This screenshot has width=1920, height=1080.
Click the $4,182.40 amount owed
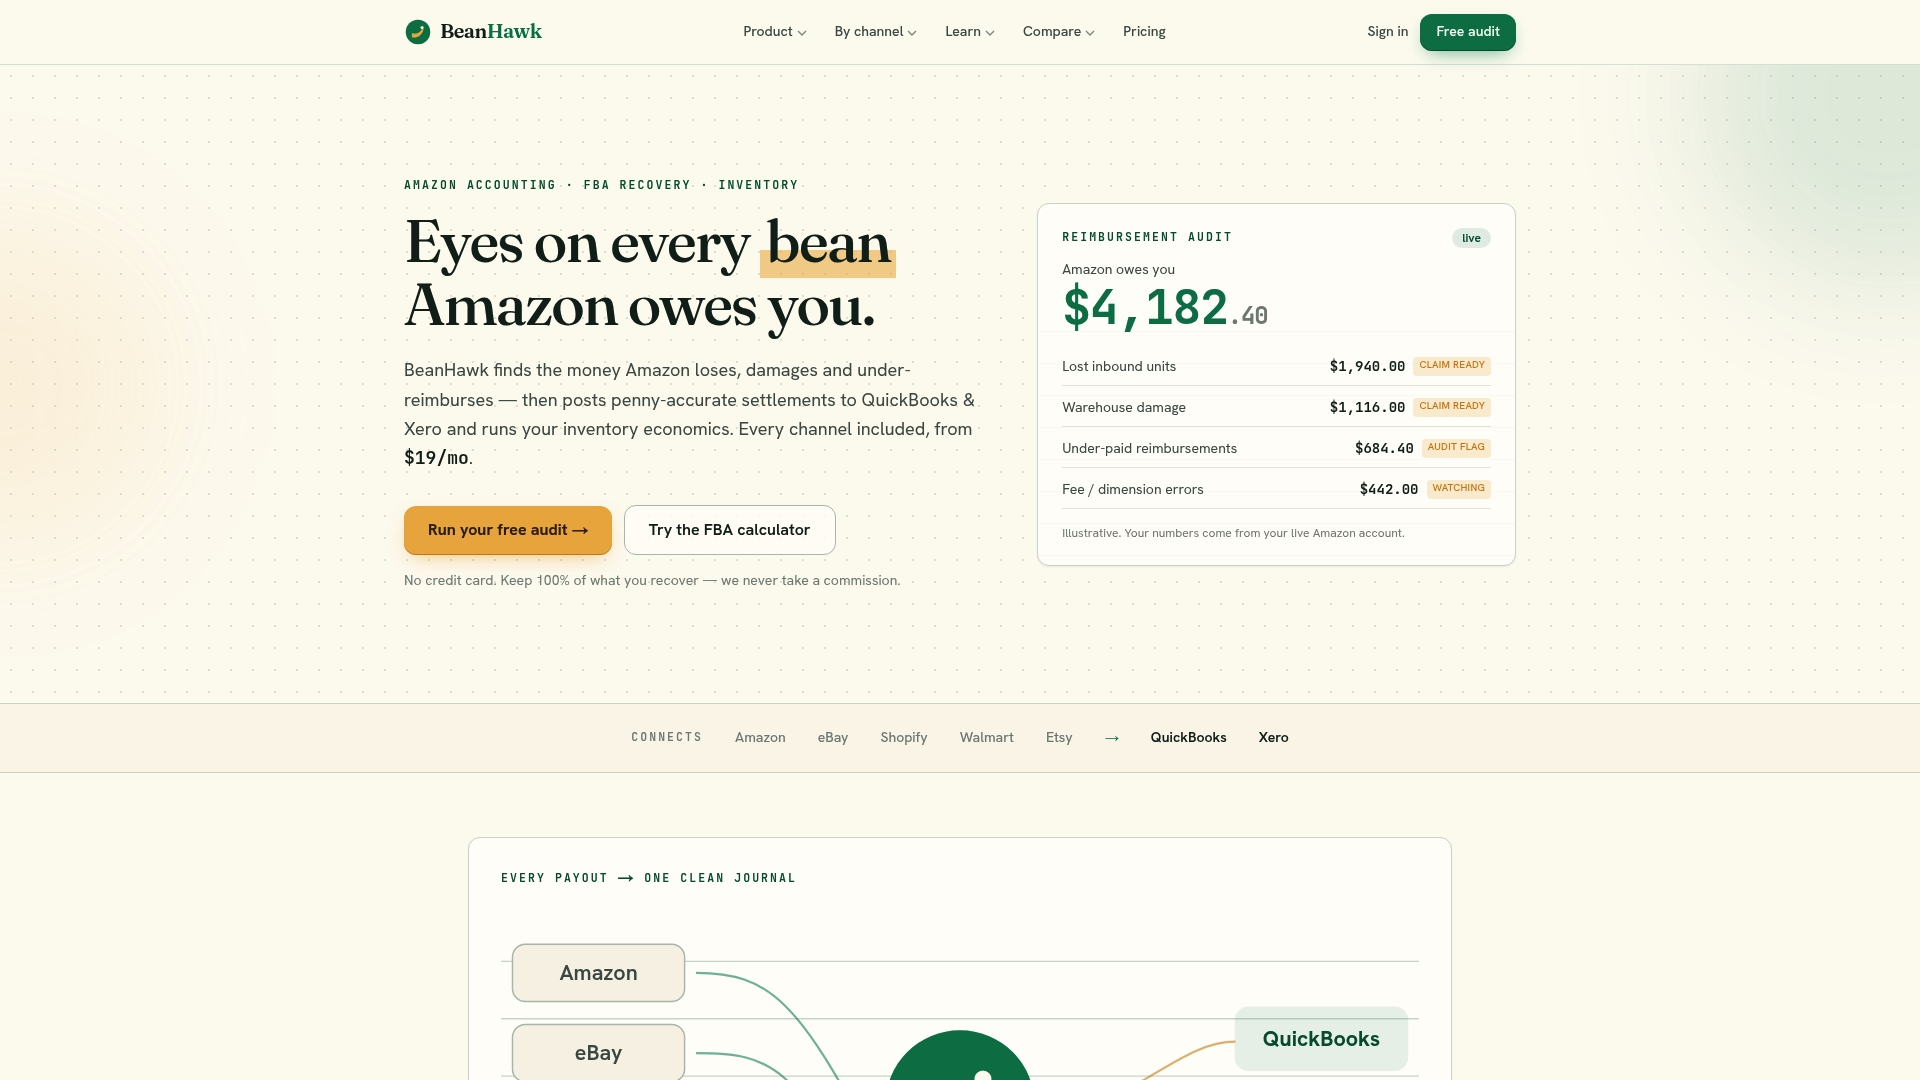pyautogui.click(x=1165, y=307)
